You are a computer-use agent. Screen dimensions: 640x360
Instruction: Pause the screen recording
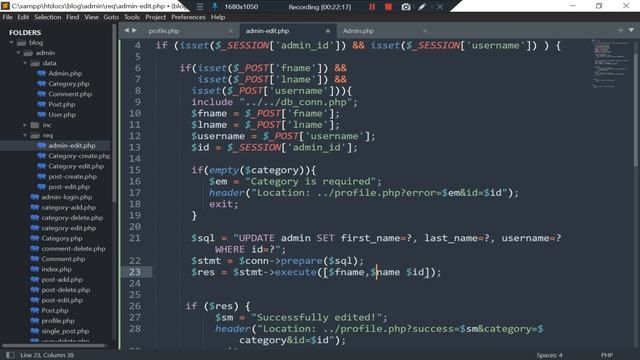(x=372, y=7)
